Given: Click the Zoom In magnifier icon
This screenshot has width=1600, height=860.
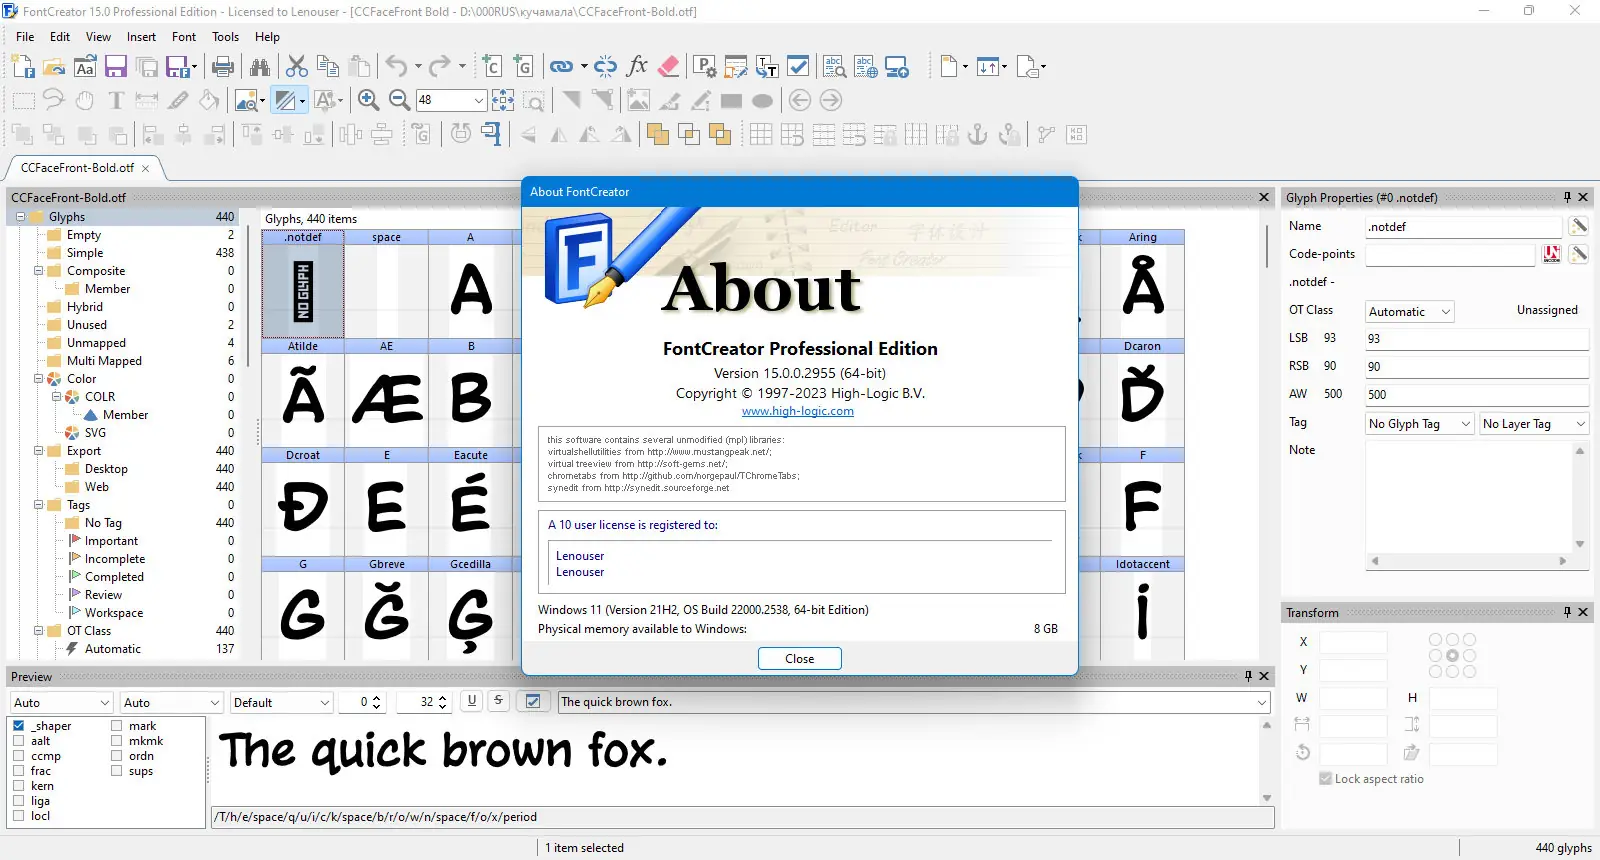Looking at the screenshot, I should pyautogui.click(x=368, y=100).
